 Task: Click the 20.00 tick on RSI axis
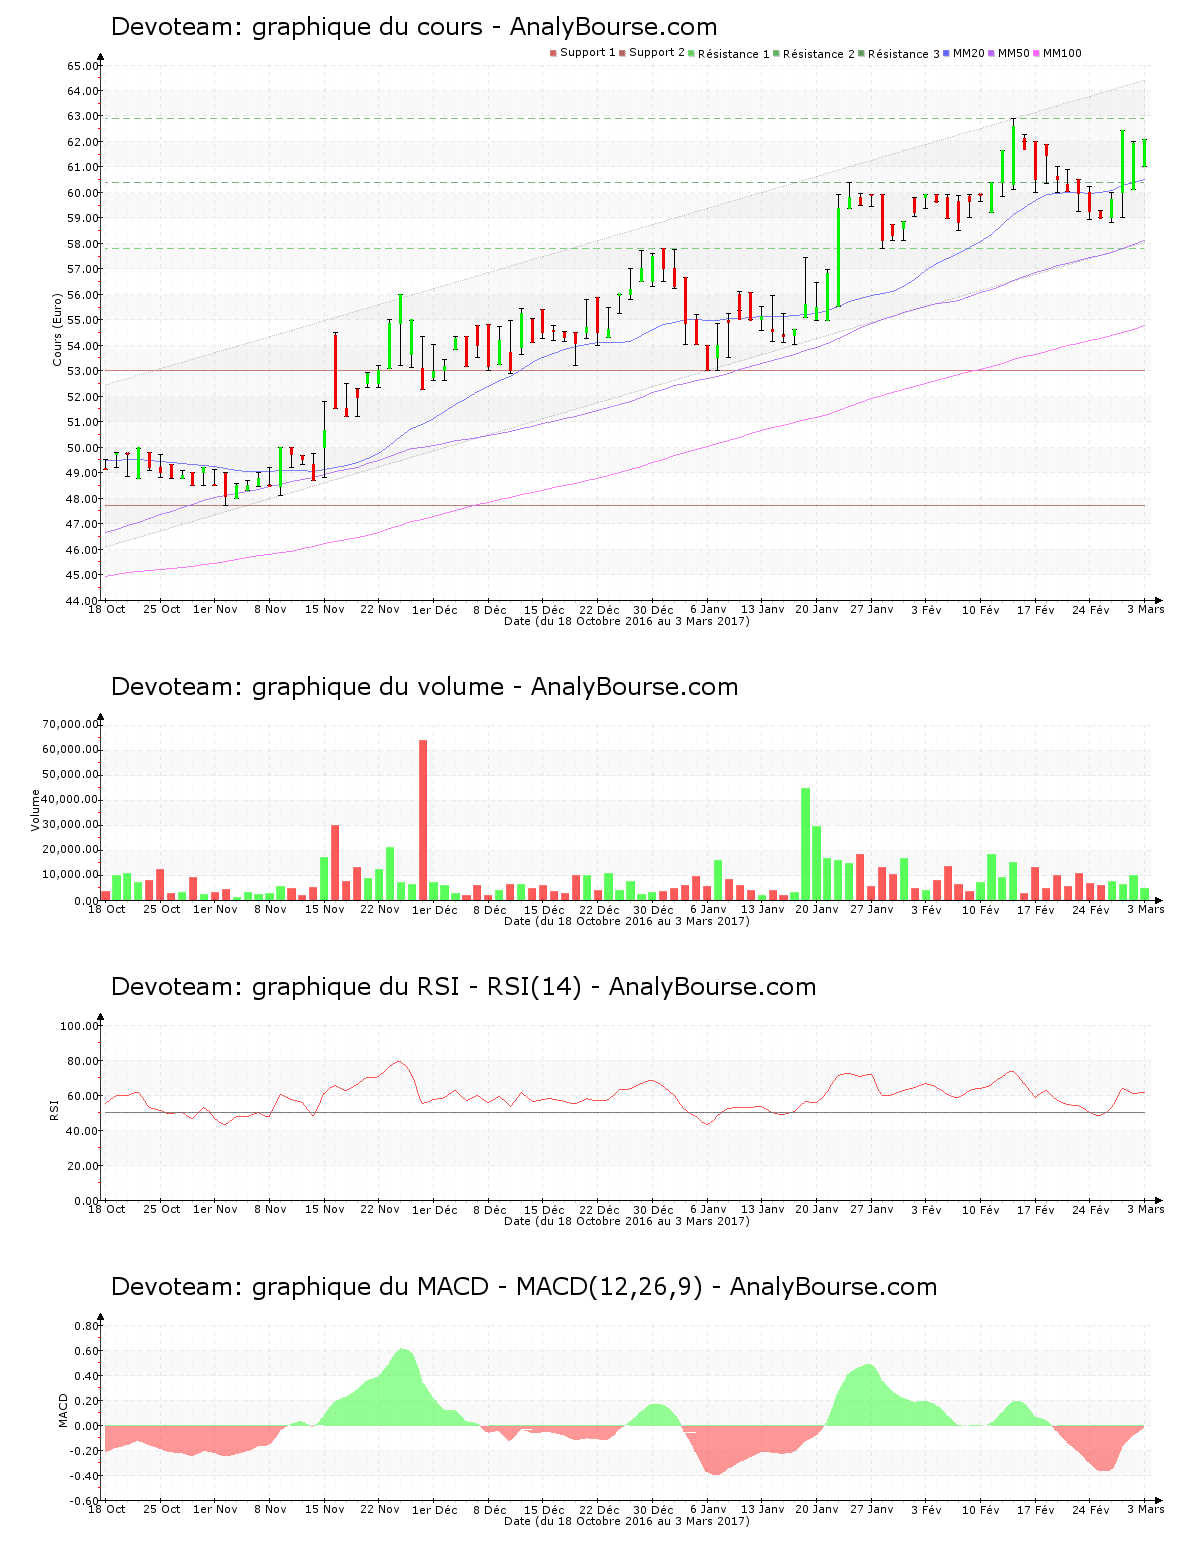(83, 1166)
